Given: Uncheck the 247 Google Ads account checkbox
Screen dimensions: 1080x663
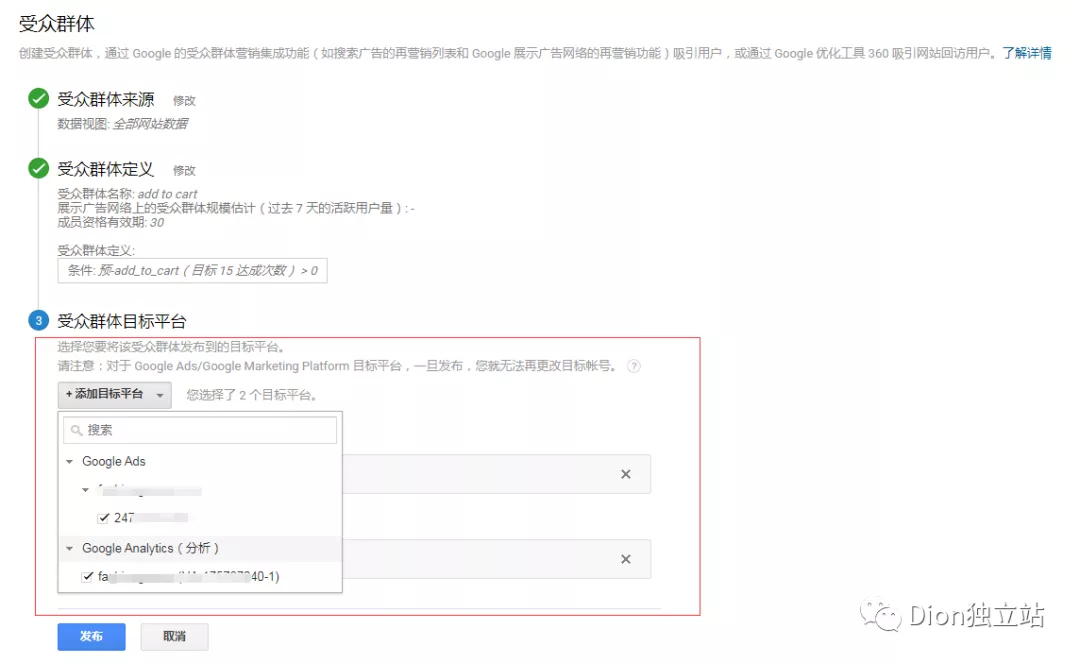Looking at the screenshot, I should [104, 518].
